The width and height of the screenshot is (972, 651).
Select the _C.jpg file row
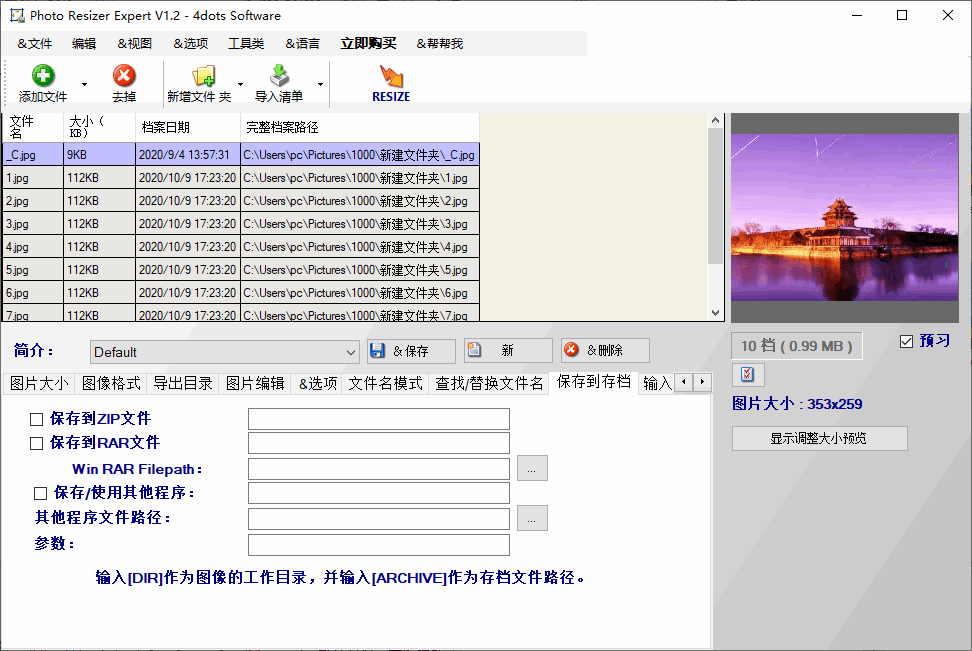click(x=241, y=155)
